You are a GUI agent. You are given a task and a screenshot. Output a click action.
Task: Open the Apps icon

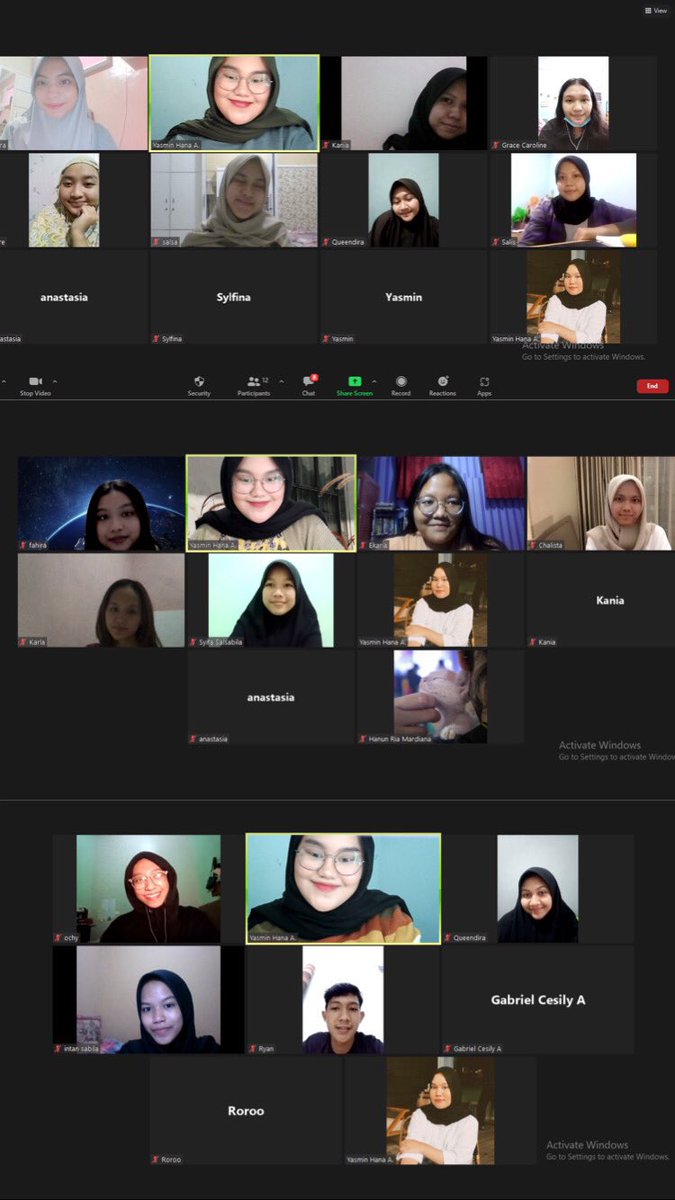[484, 381]
